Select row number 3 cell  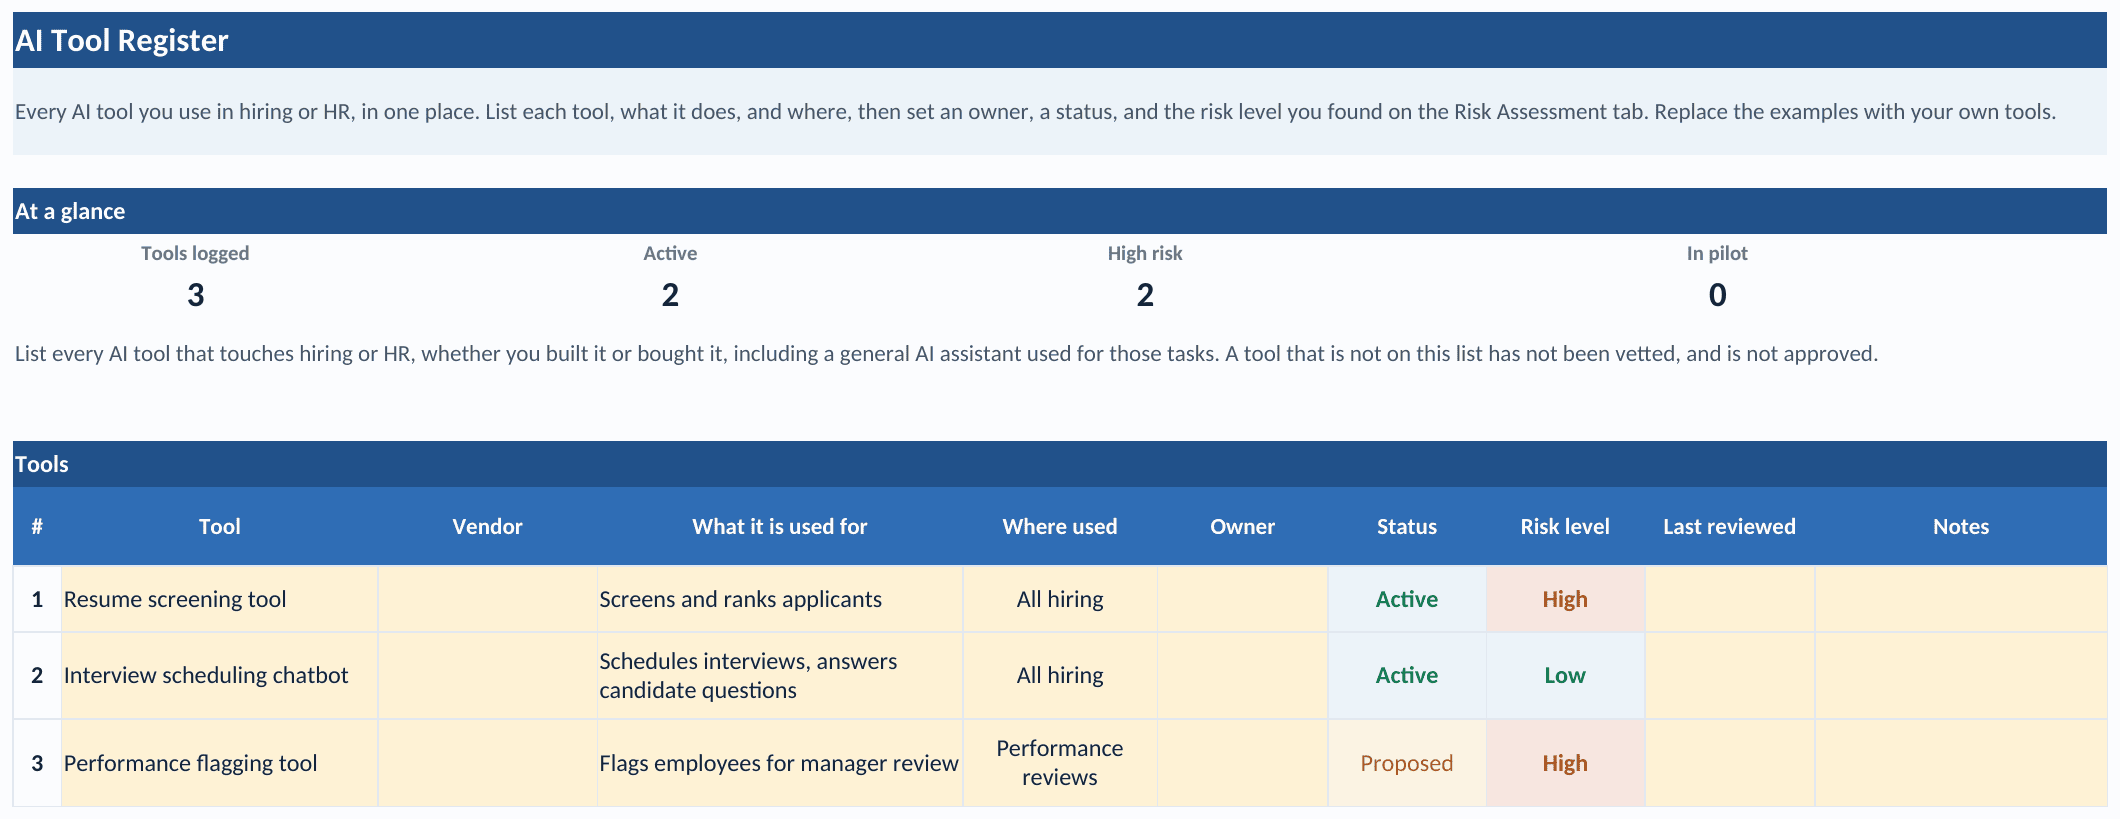coord(37,763)
